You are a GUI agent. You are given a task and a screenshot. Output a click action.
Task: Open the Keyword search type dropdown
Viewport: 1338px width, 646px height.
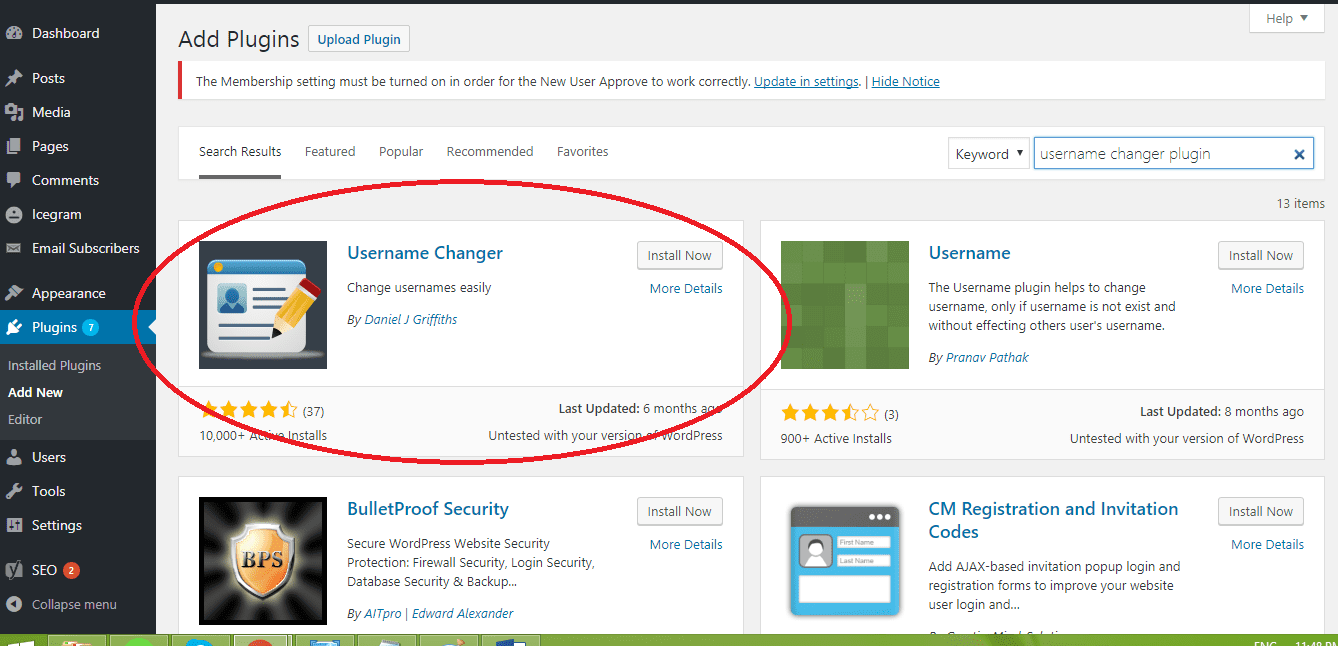click(x=988, y=154)
